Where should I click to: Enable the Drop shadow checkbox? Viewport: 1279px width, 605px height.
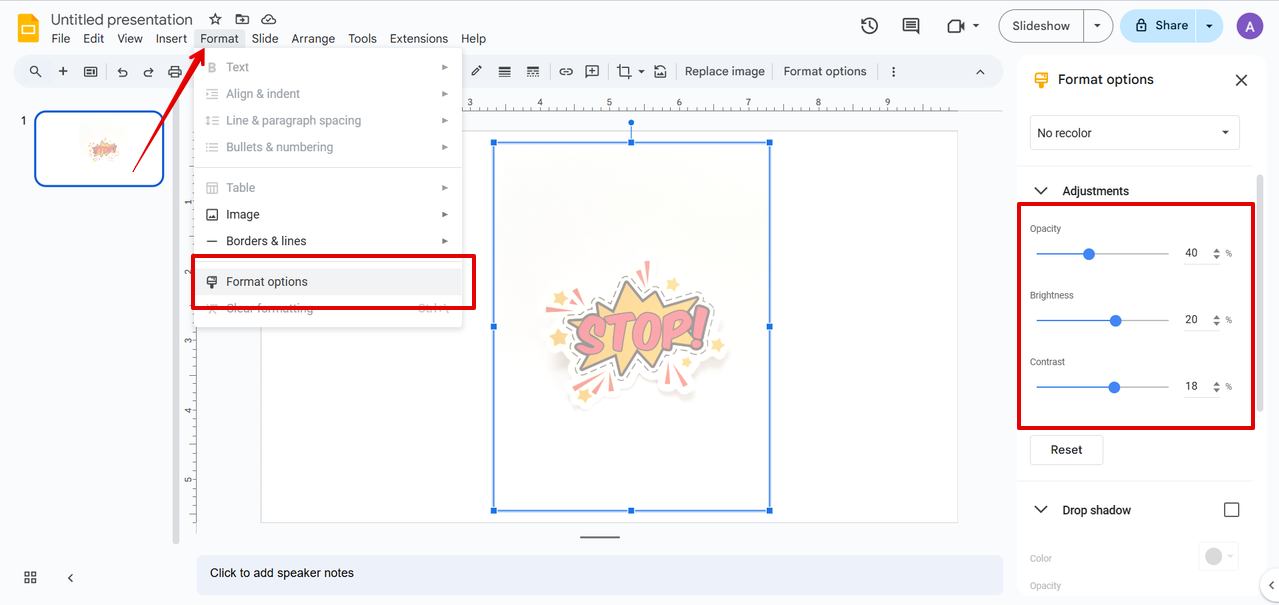click(1231, 510)
